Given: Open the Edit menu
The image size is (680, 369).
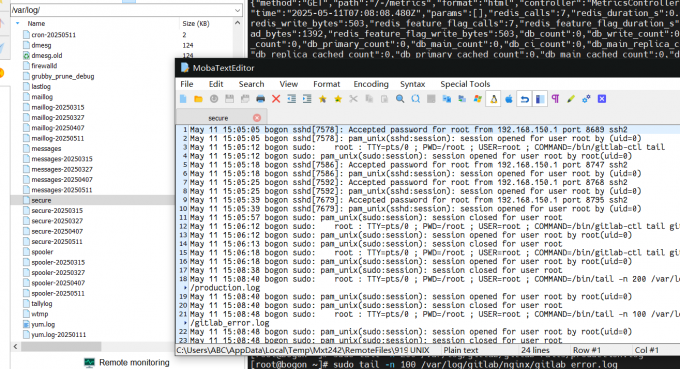Looking at the screenshot, I should click(216, 84).
